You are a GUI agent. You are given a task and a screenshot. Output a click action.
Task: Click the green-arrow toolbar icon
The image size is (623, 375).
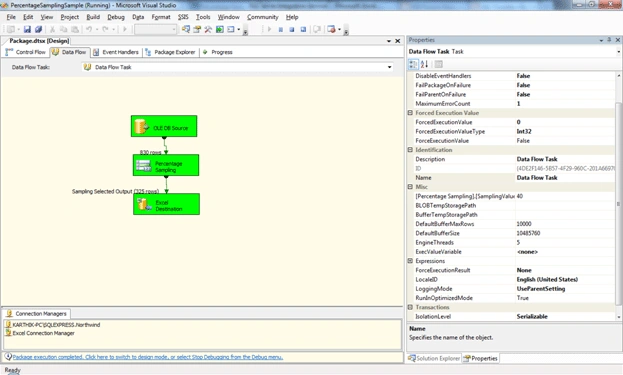click(219, 29)
